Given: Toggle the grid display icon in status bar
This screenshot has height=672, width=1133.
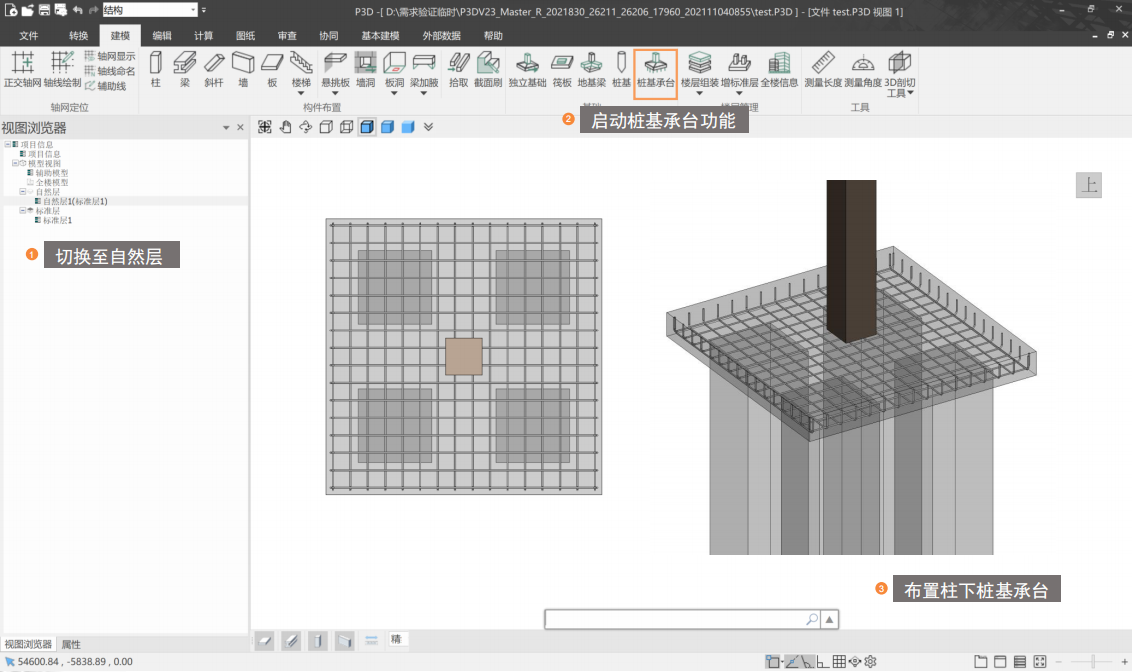Looking at the screenshot, I should pos(838,662).
